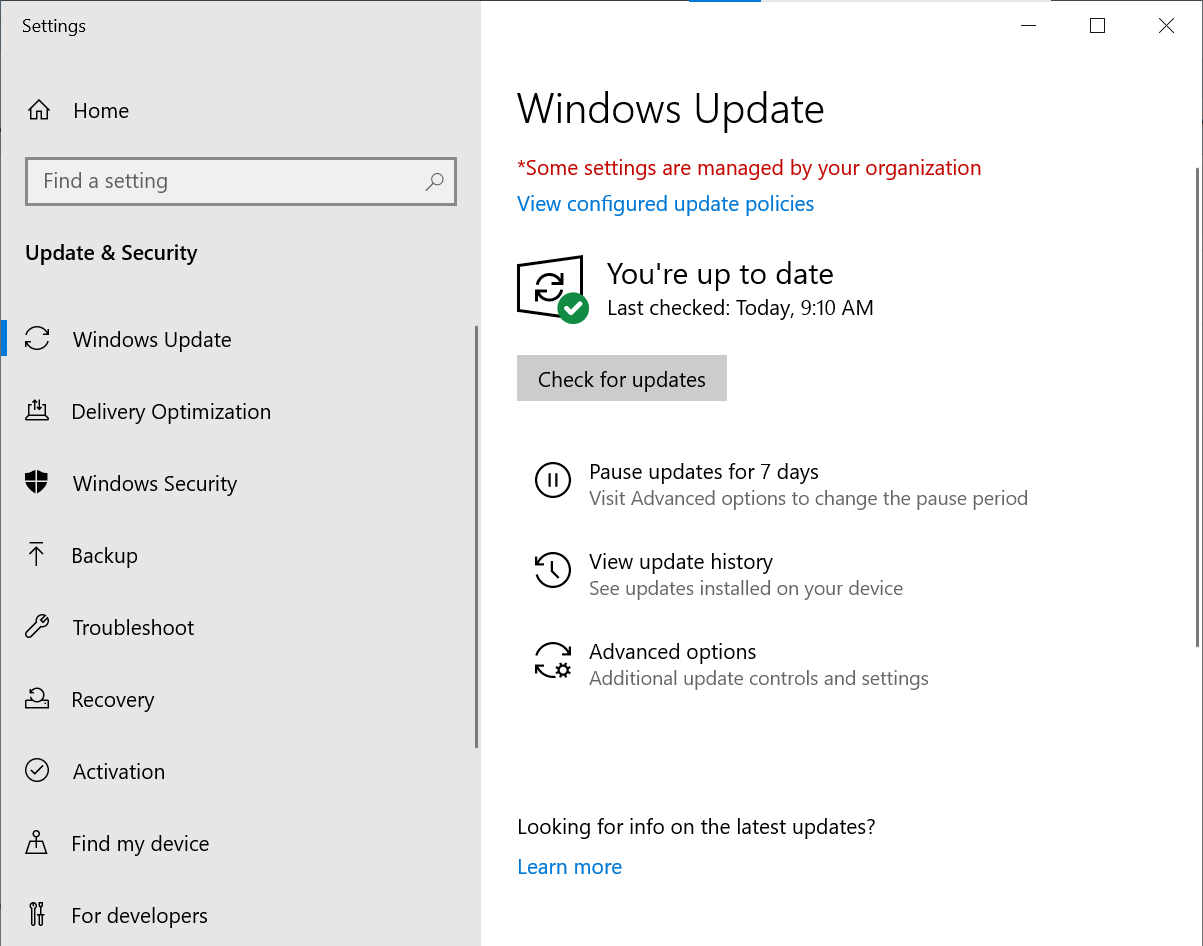Screen dimensions: 1203x946
Task: Open the Recovery icon in sidebar
Action: pos(37,699)
